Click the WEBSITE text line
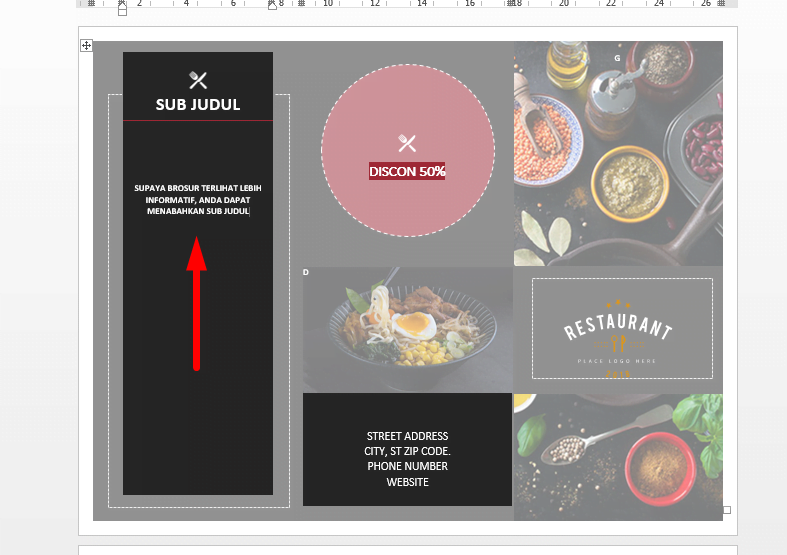Image resolution: width=787 pixels, height=555 pixels. click(x=407, y=482)
